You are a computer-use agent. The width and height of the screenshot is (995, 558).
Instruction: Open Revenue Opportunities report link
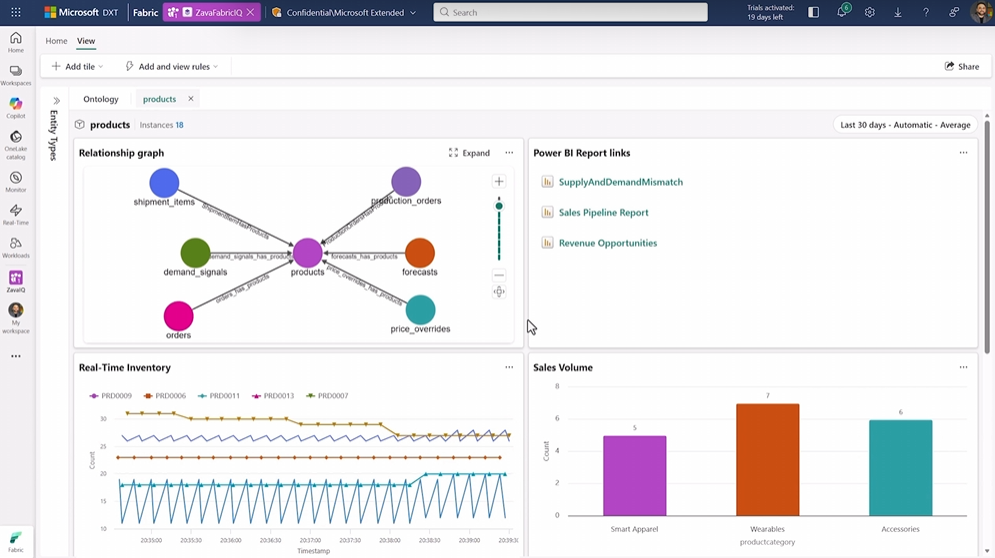tap(608, 242)
